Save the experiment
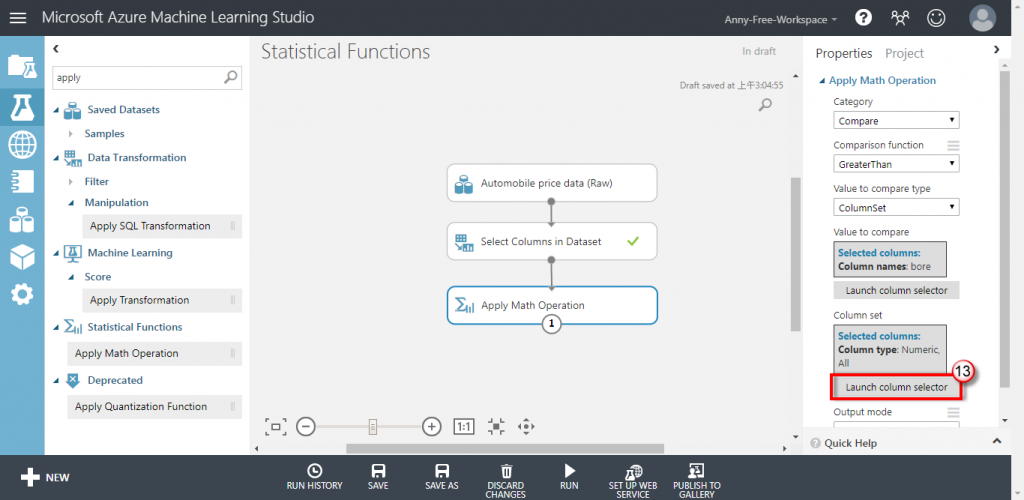This screenshot has height=500, width=1024. (x=378, y=477)
